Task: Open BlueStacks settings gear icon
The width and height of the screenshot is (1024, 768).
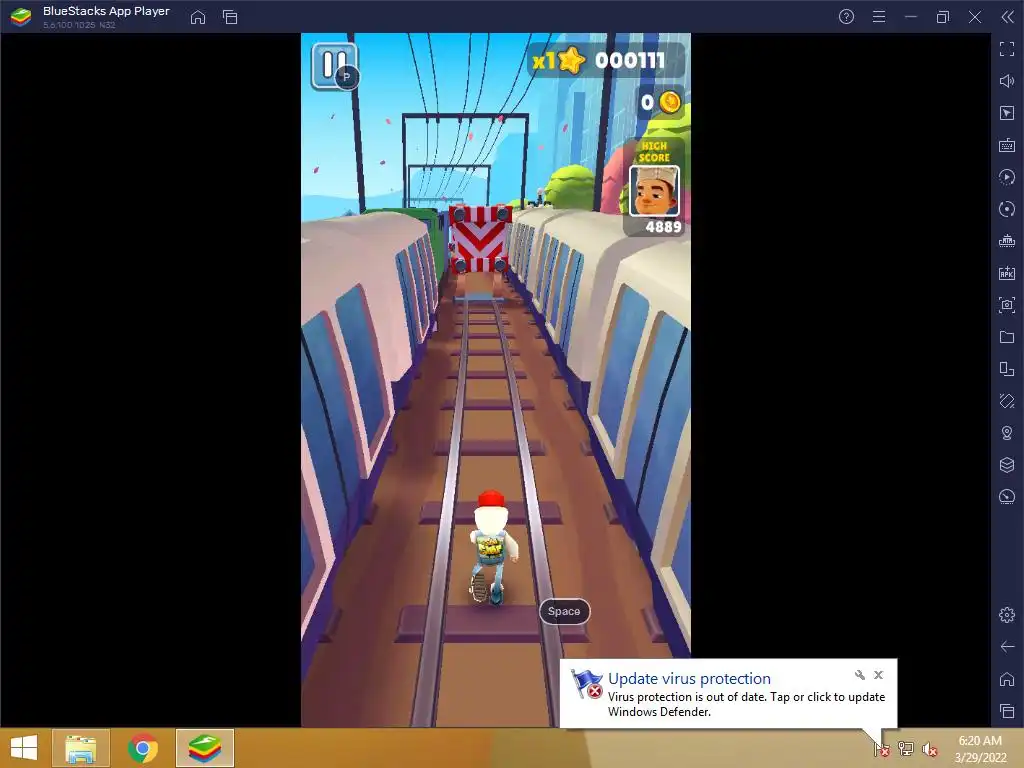Action: (1007, 615)
